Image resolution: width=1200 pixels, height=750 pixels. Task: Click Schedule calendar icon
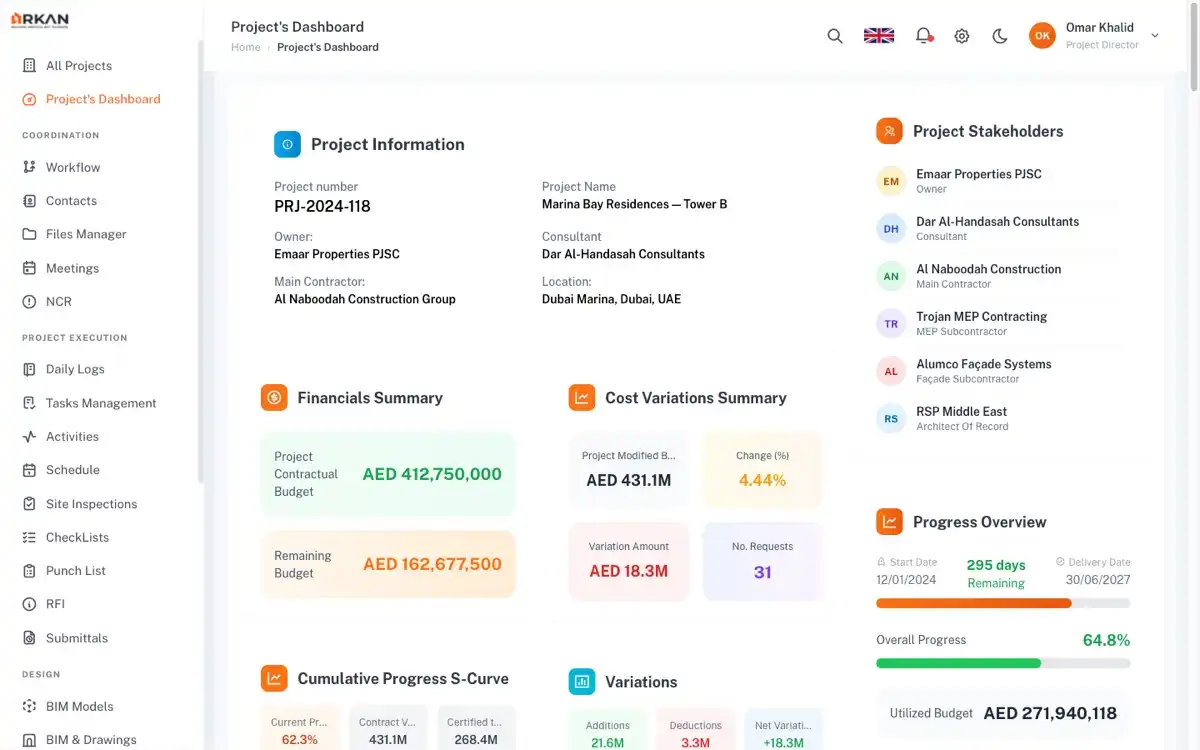coord(29,470)
